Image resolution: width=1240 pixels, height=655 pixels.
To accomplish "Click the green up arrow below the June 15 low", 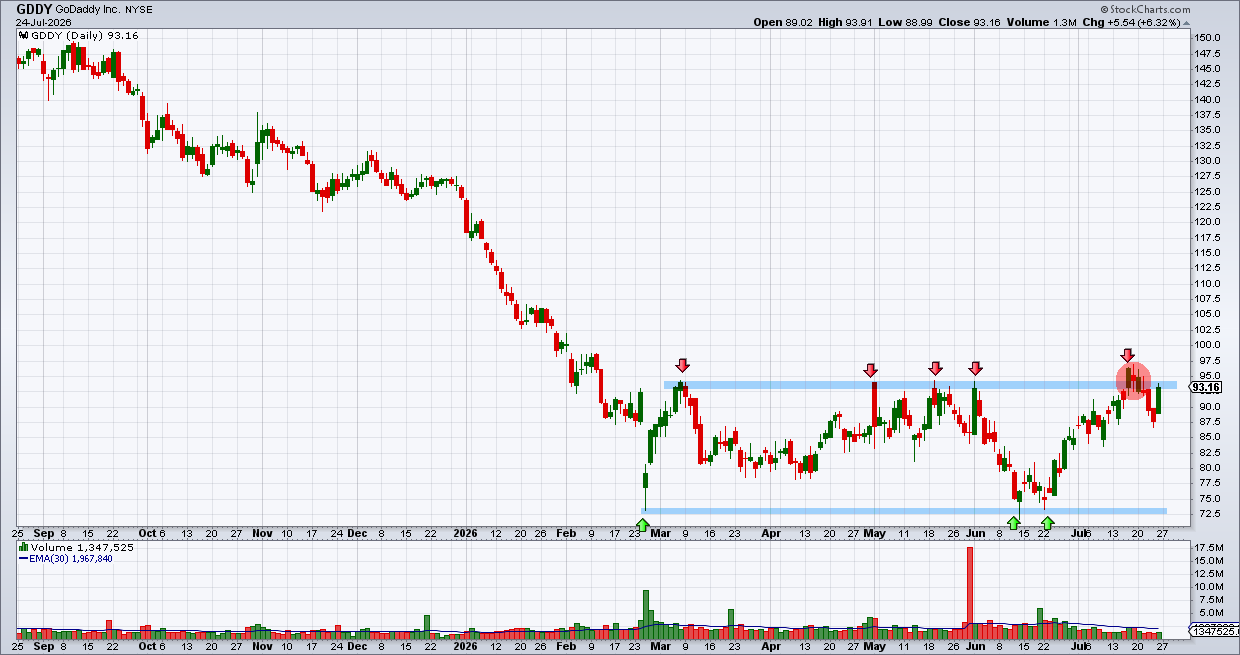I will click(1014, 523).
